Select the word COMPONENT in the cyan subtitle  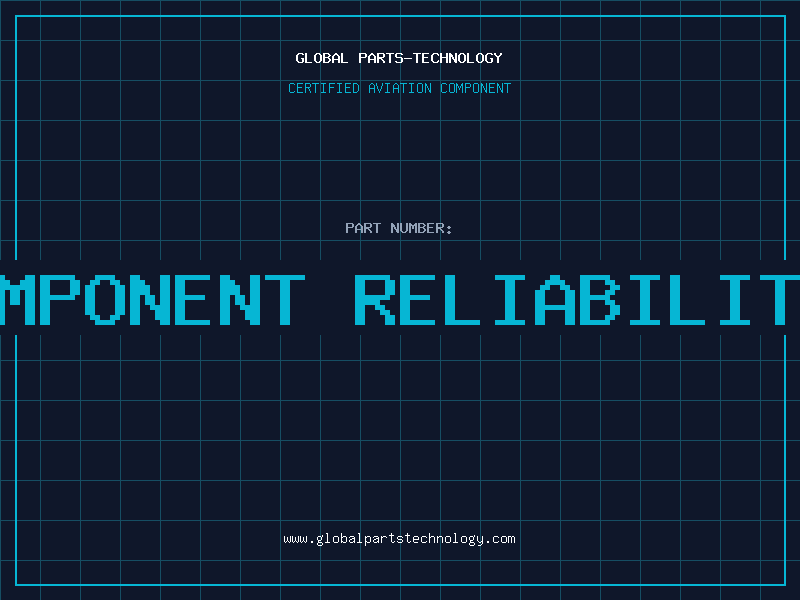click(x=476, y=88)
